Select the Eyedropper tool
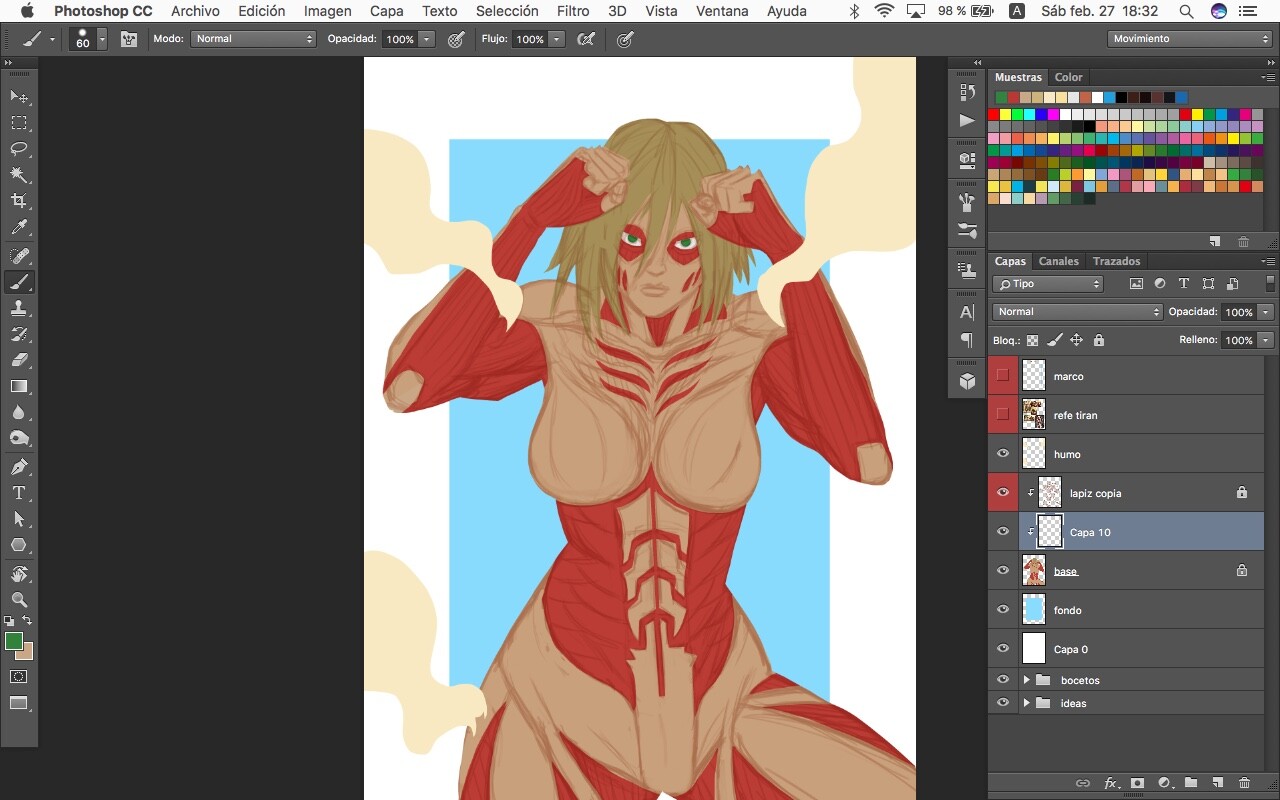 click(x=19, y=228)
